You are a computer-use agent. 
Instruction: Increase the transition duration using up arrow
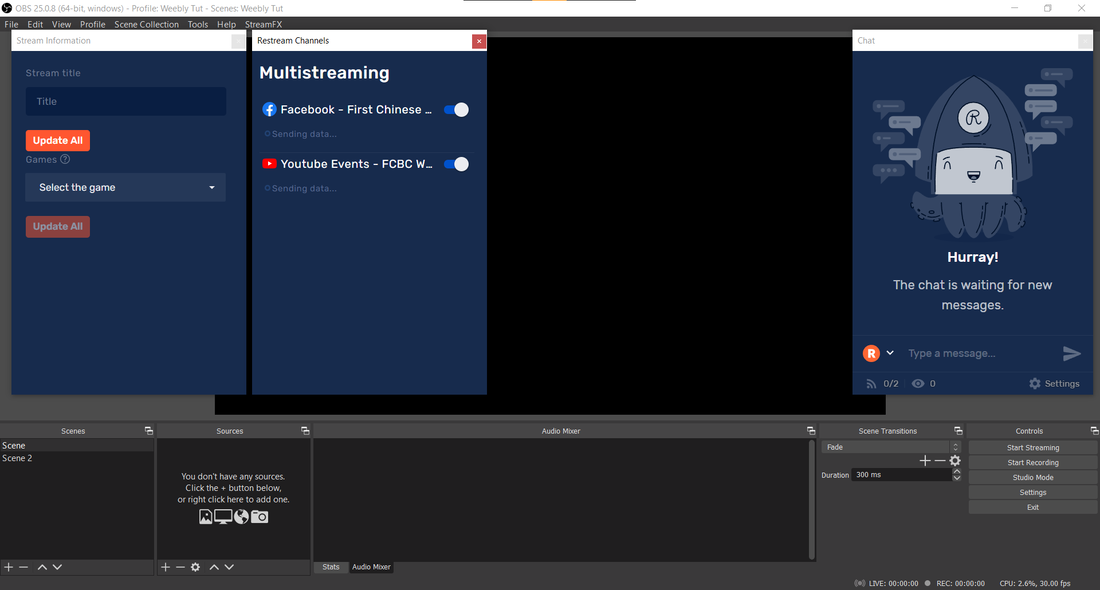pyautogui.click(x=957, y=472)
